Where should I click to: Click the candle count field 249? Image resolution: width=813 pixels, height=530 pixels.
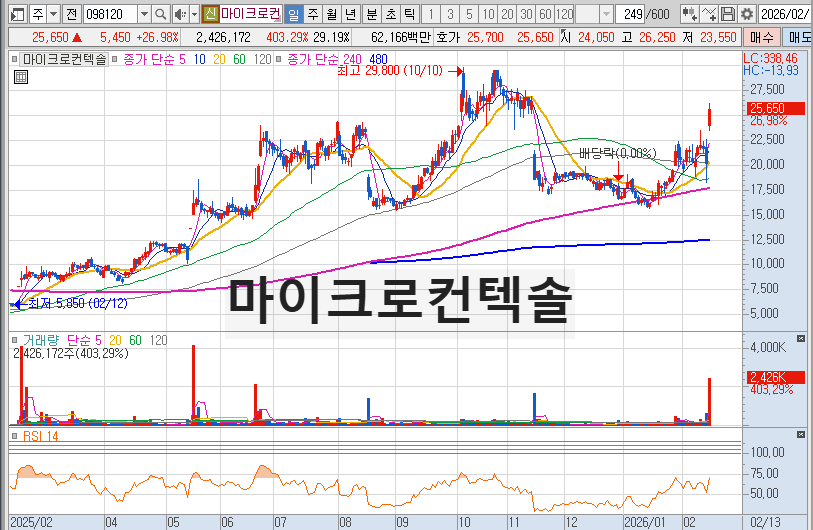tap(632, 14)
